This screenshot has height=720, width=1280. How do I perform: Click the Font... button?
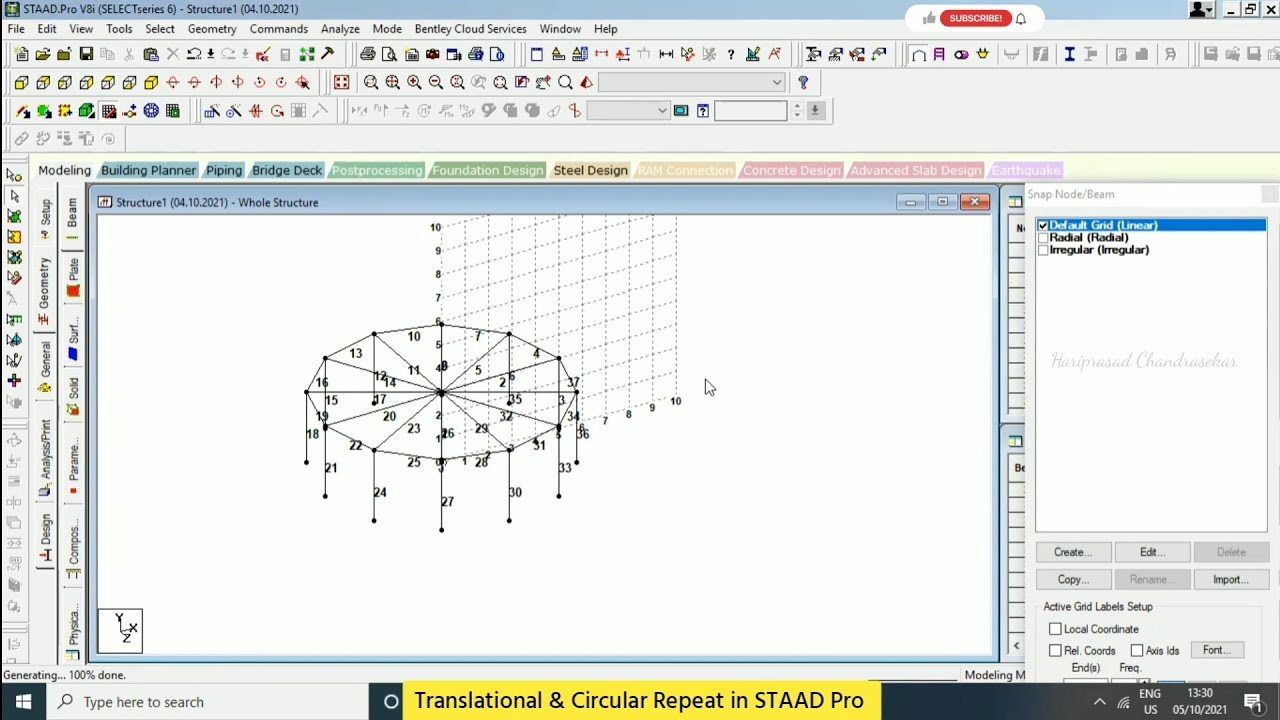coord(1217,650)
